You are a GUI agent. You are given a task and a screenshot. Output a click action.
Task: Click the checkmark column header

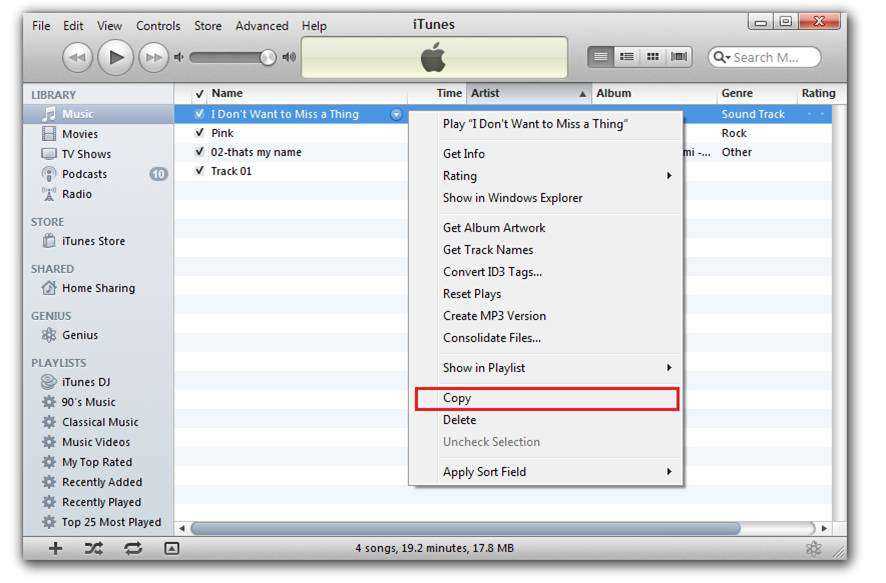tap(199, 94)
